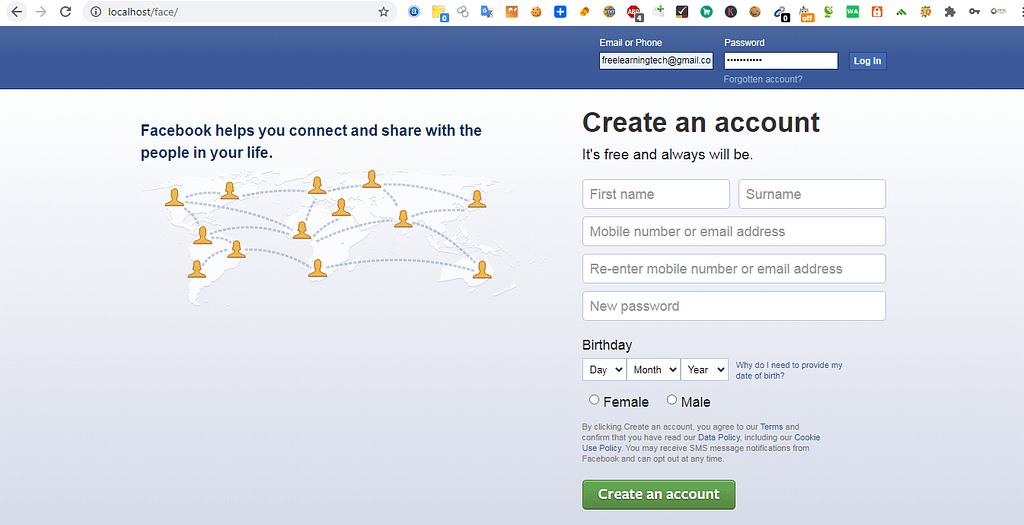Viewport: 1024px width, 525px height.
Task: Open the dark circle K extension icon
Action: pos(731,11)
